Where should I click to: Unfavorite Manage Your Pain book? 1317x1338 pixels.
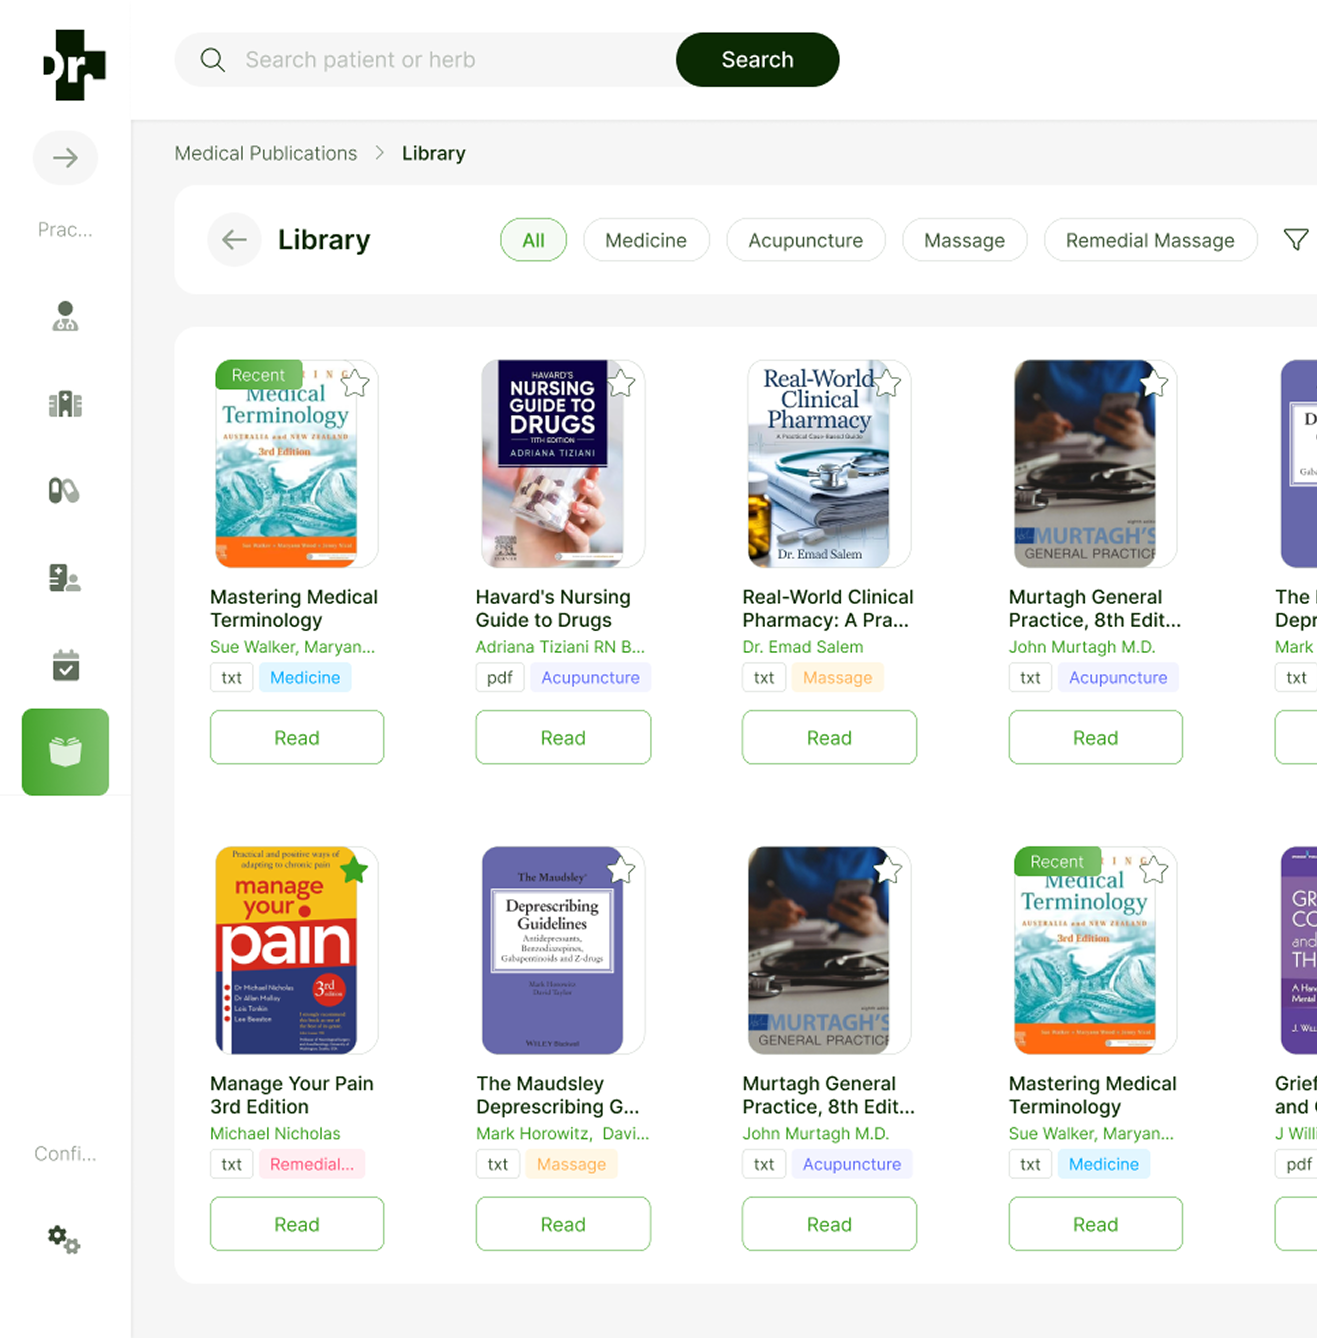pyautogui.click(x=355, y=870)
